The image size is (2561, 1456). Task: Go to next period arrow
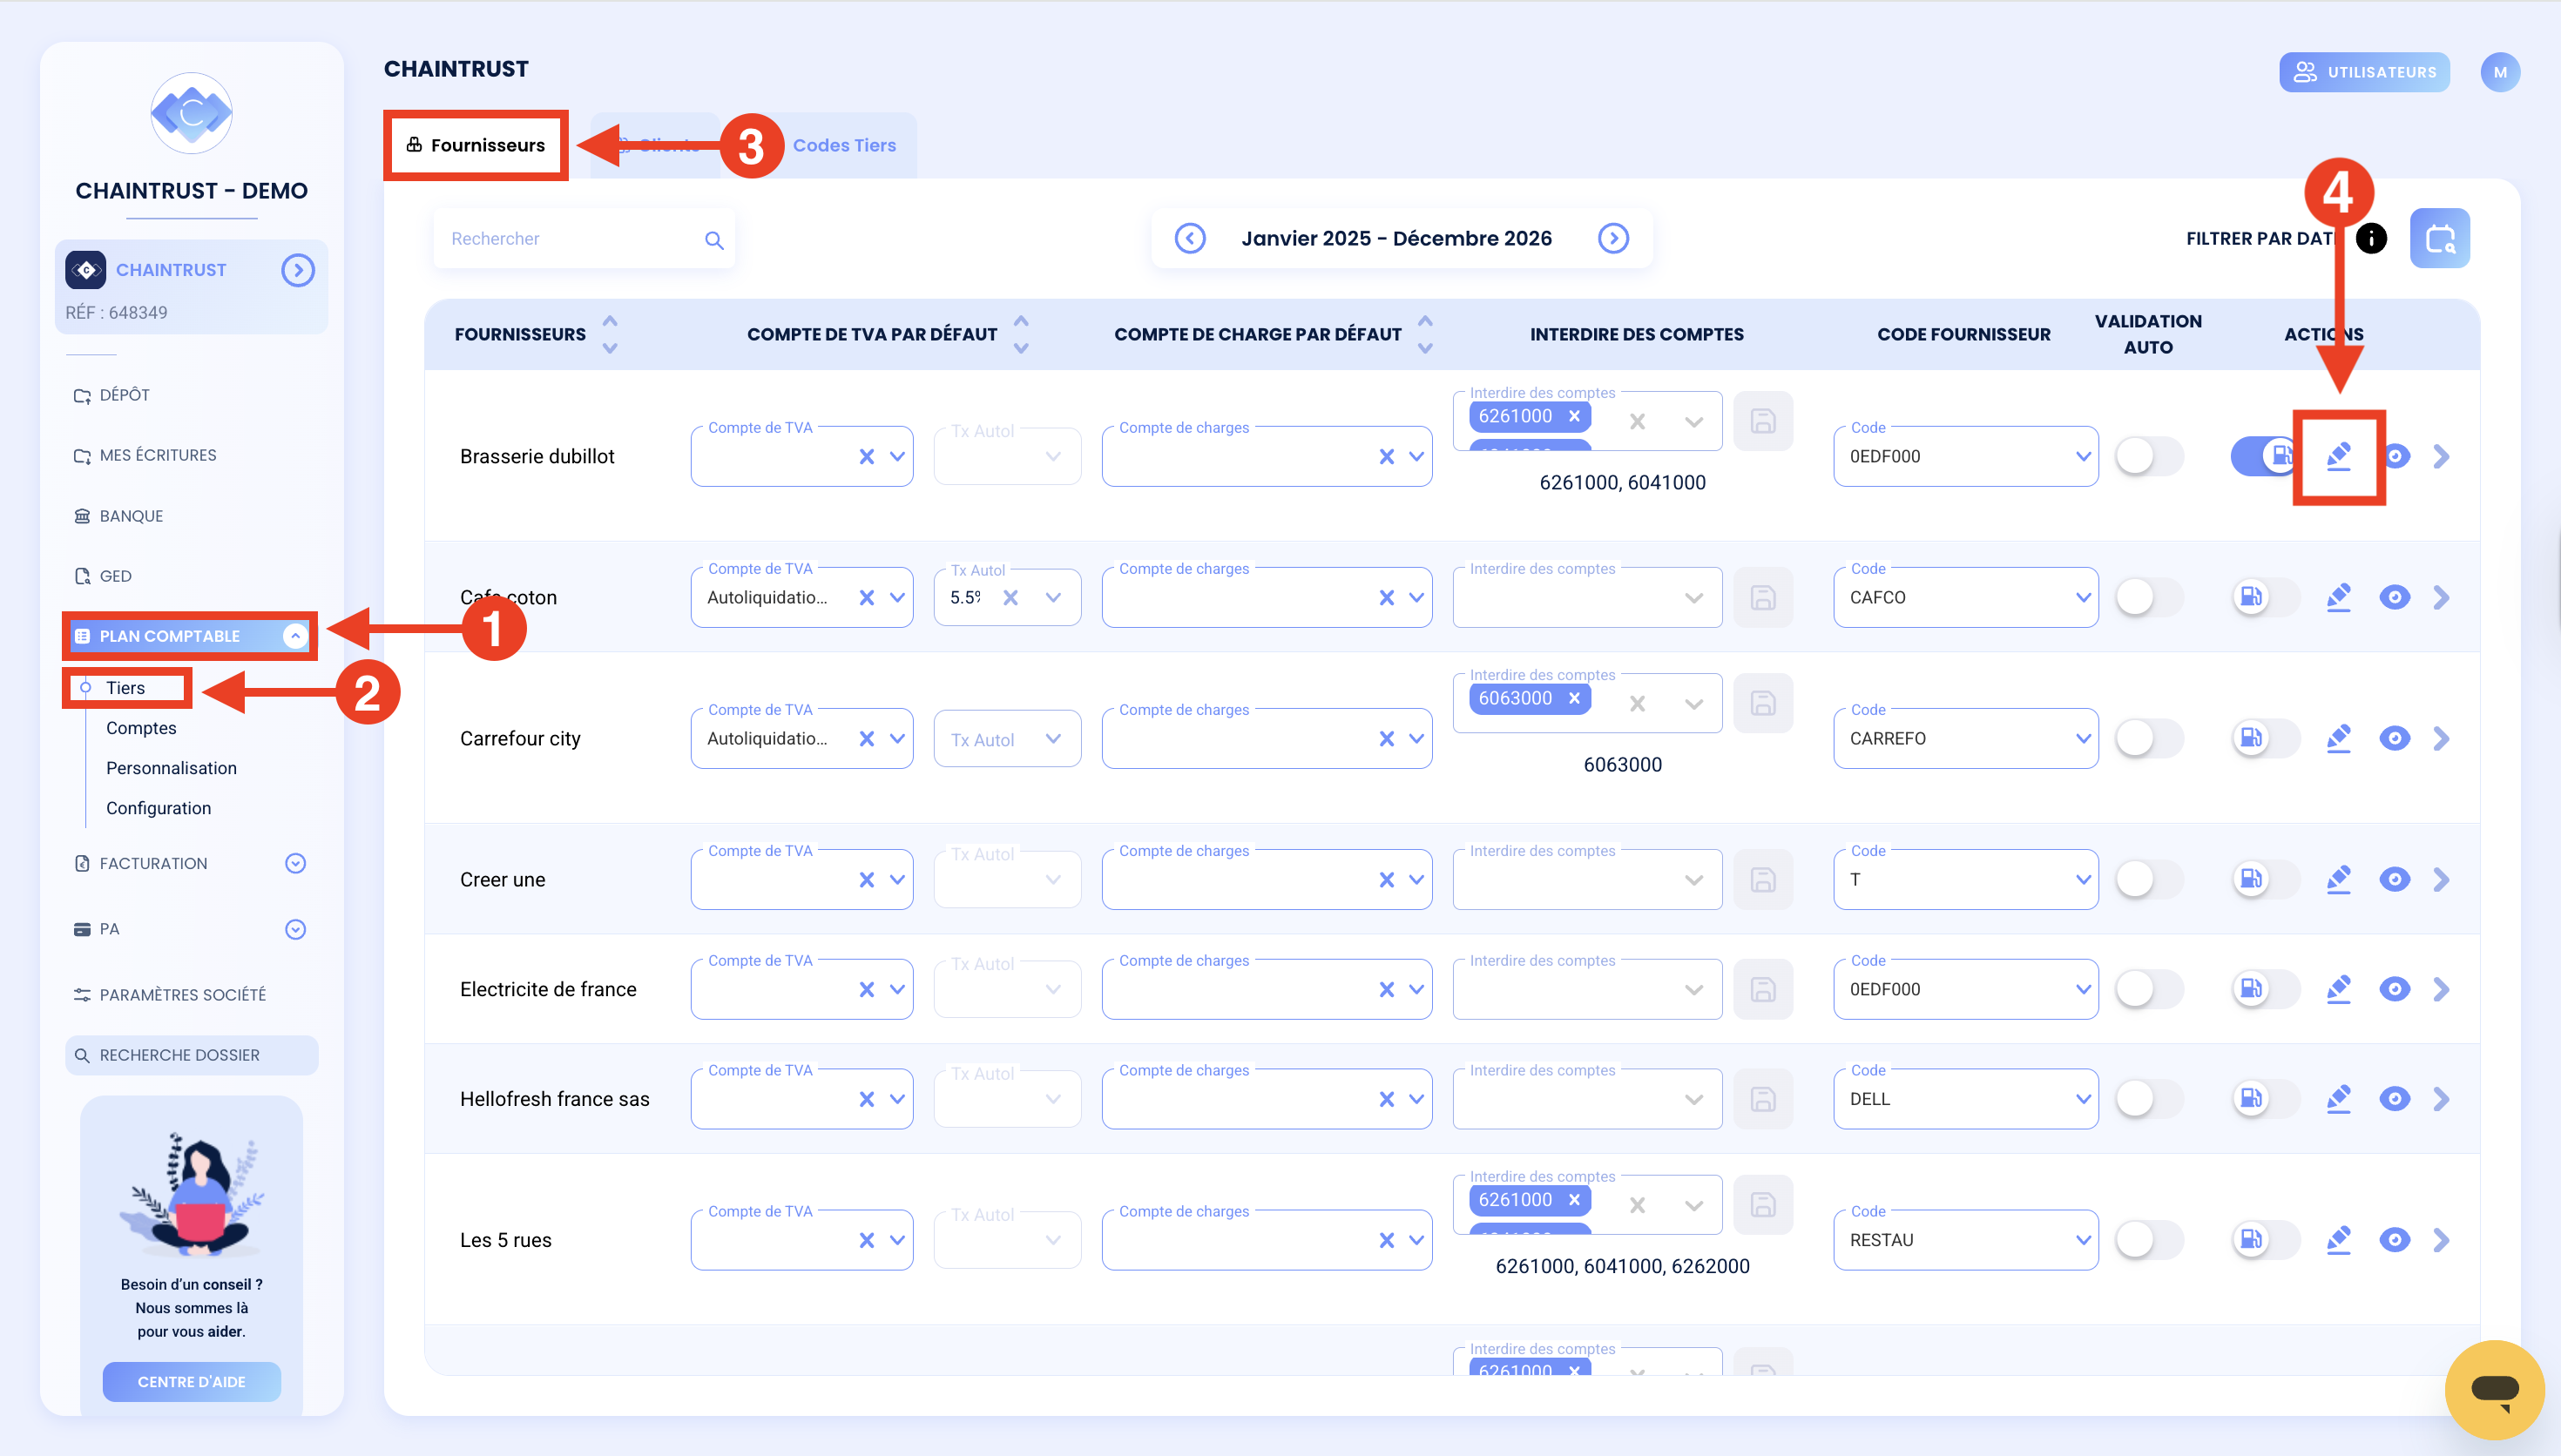click(x=1613, y=238)
